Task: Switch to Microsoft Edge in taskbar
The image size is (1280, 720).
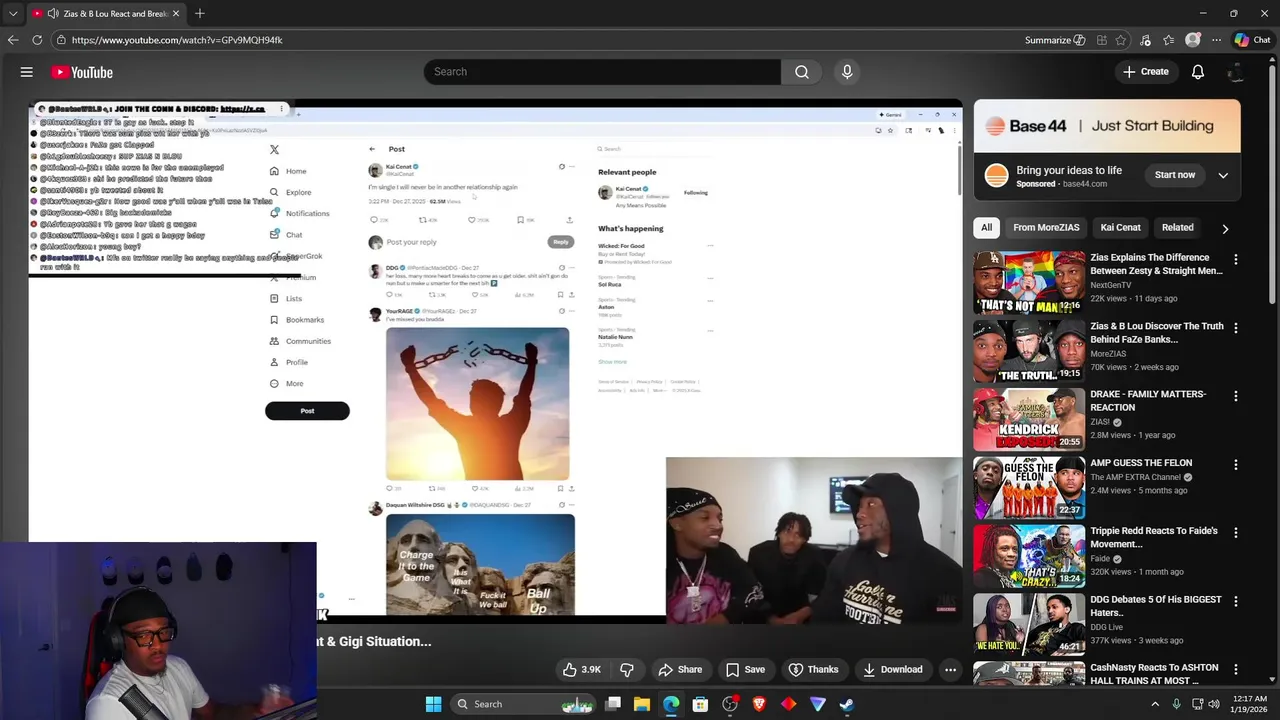Action: (x=671, y=704)
